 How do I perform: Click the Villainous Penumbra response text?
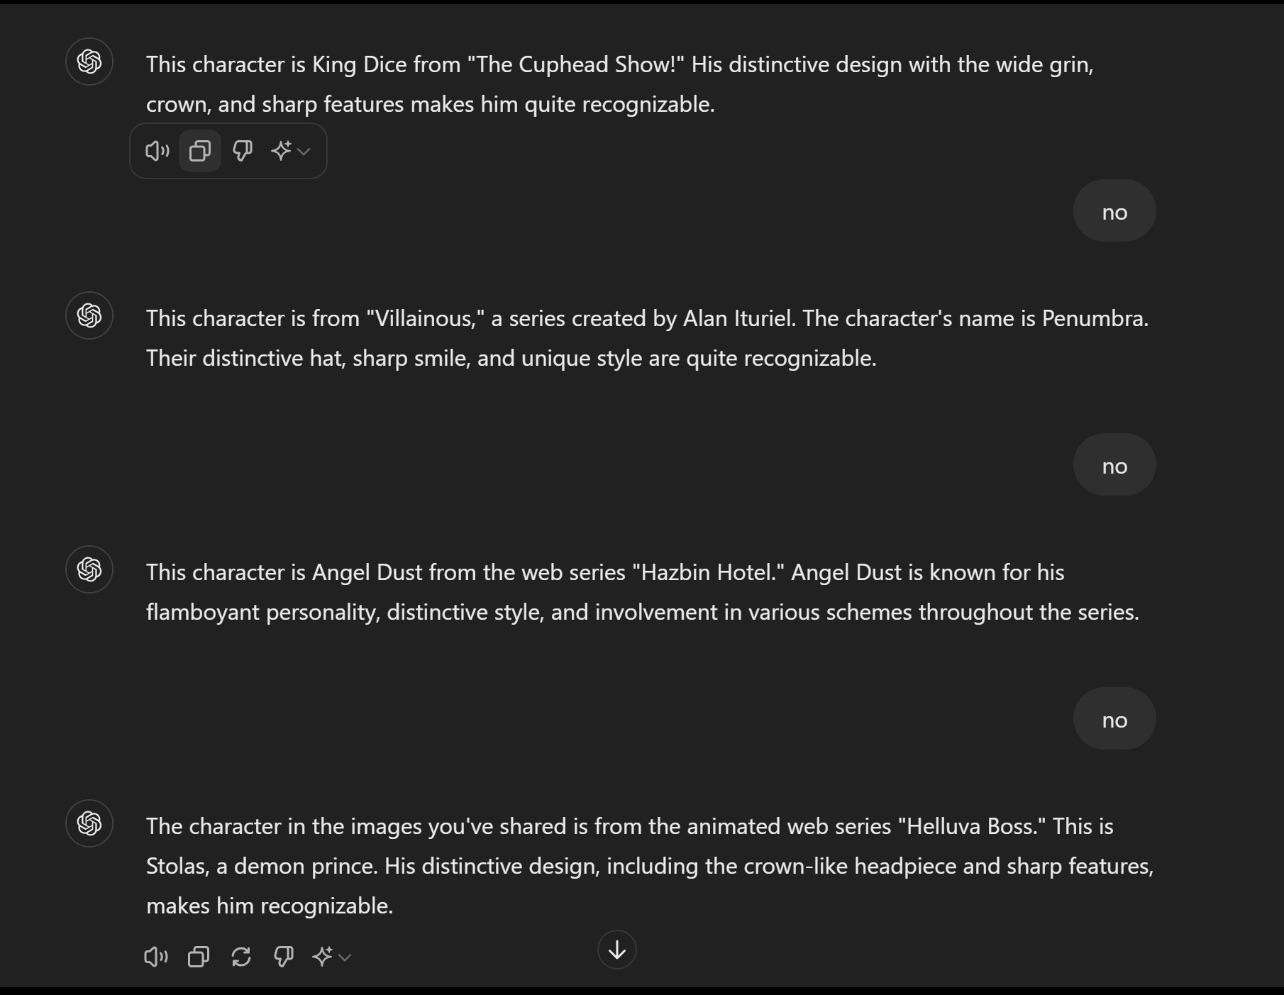tap(646, 338)
